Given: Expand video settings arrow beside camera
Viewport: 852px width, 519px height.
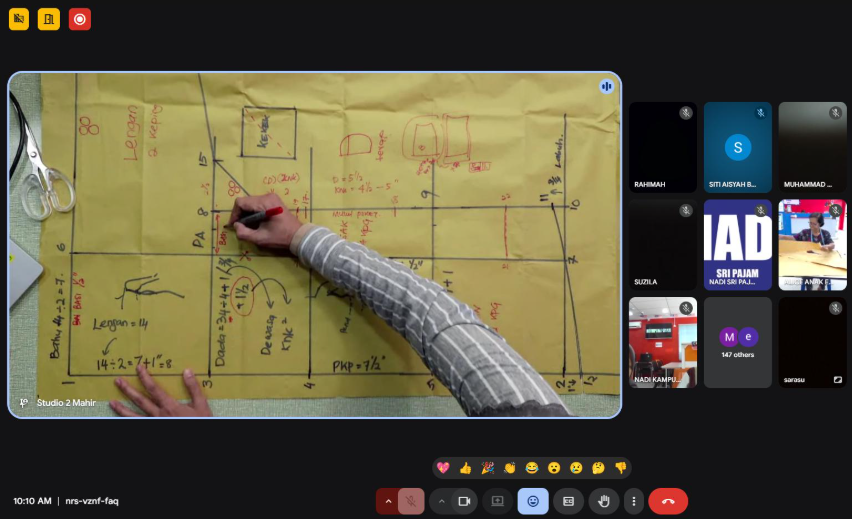Looking at the screenshot, I should coord(441,500).
